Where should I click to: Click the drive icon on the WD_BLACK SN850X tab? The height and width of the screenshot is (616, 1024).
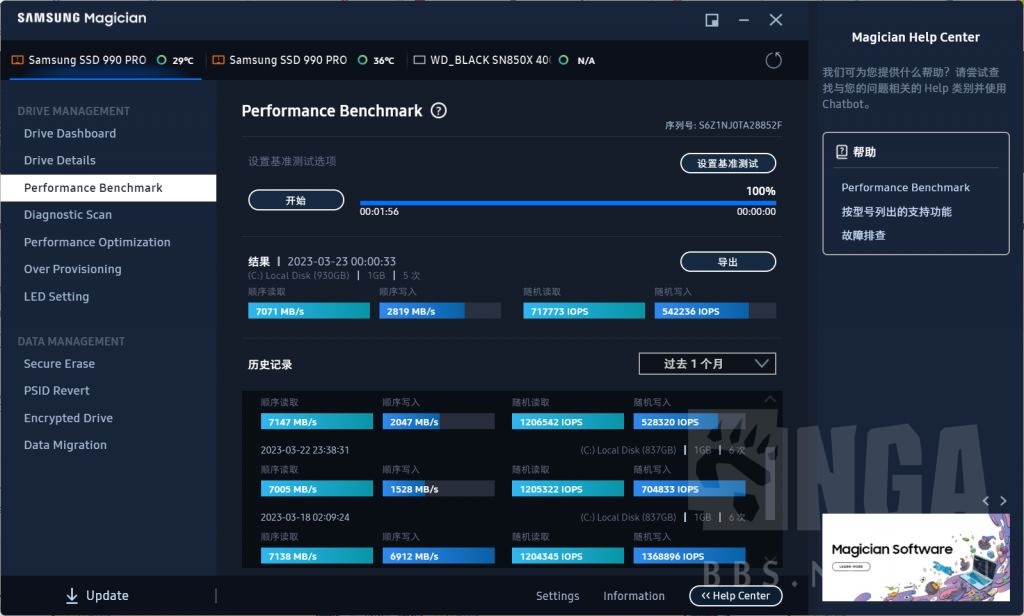[x=420, y=60]
